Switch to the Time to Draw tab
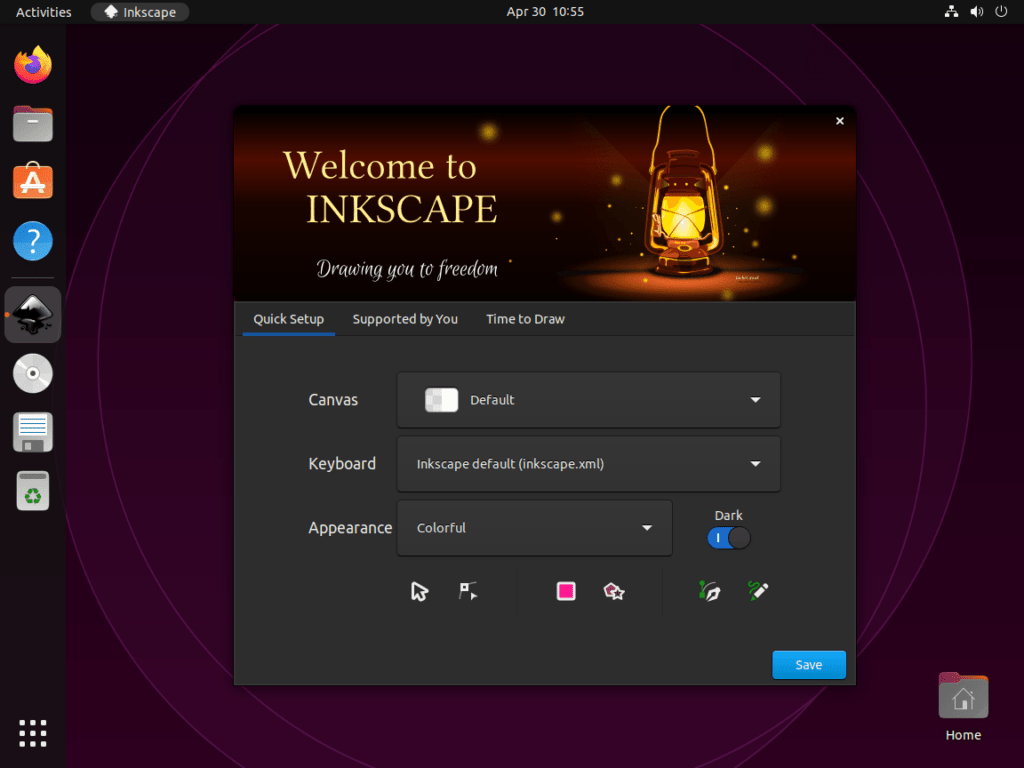1024x768 pixels. tap(524, 319)
